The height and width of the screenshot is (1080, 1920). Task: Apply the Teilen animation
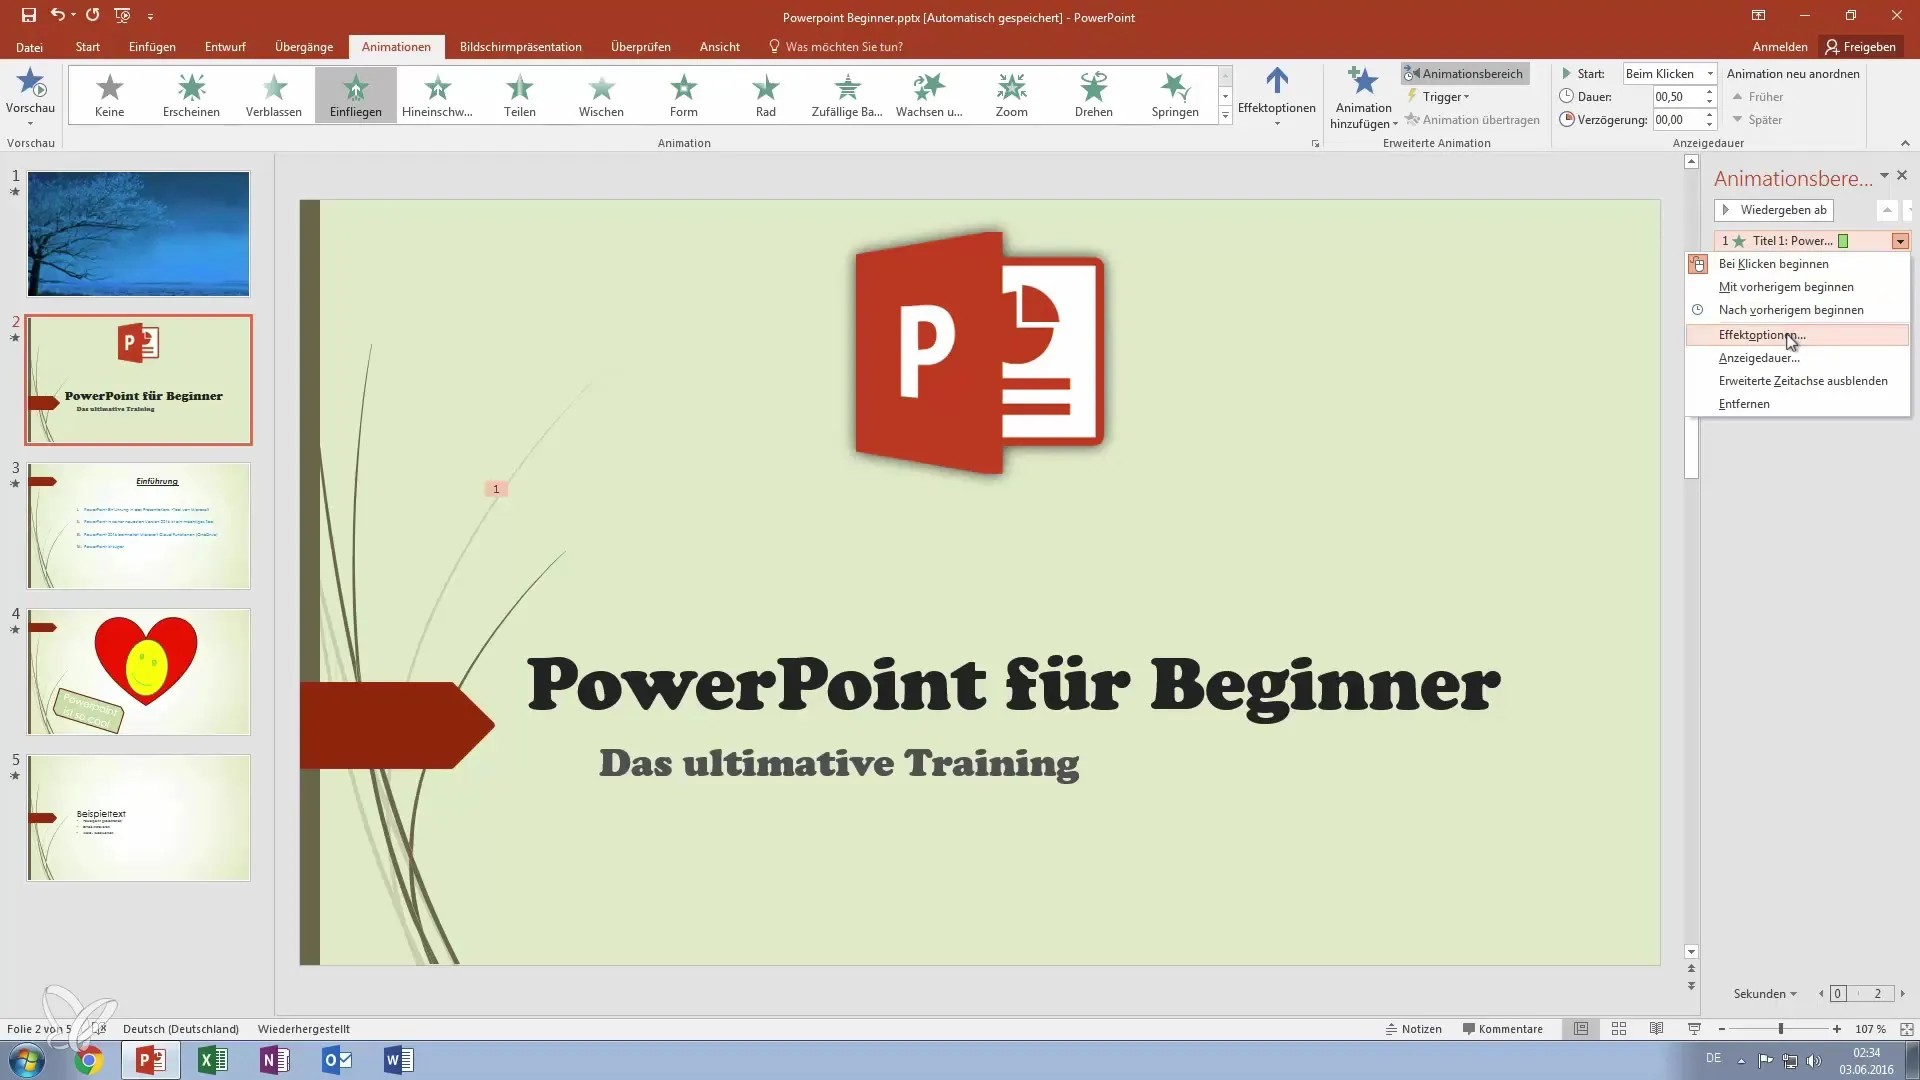[519, 95]
